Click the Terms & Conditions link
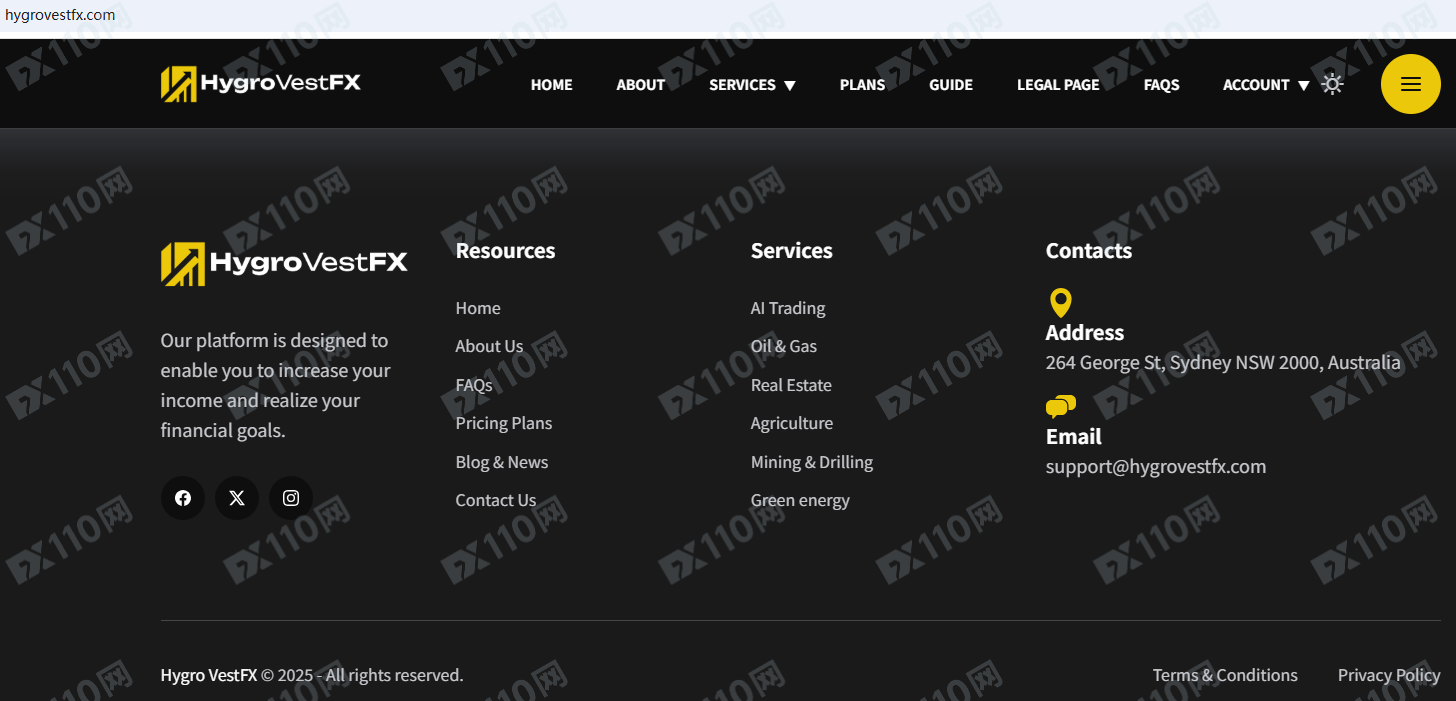The image size is (1456, 701). pos(1225,675)
